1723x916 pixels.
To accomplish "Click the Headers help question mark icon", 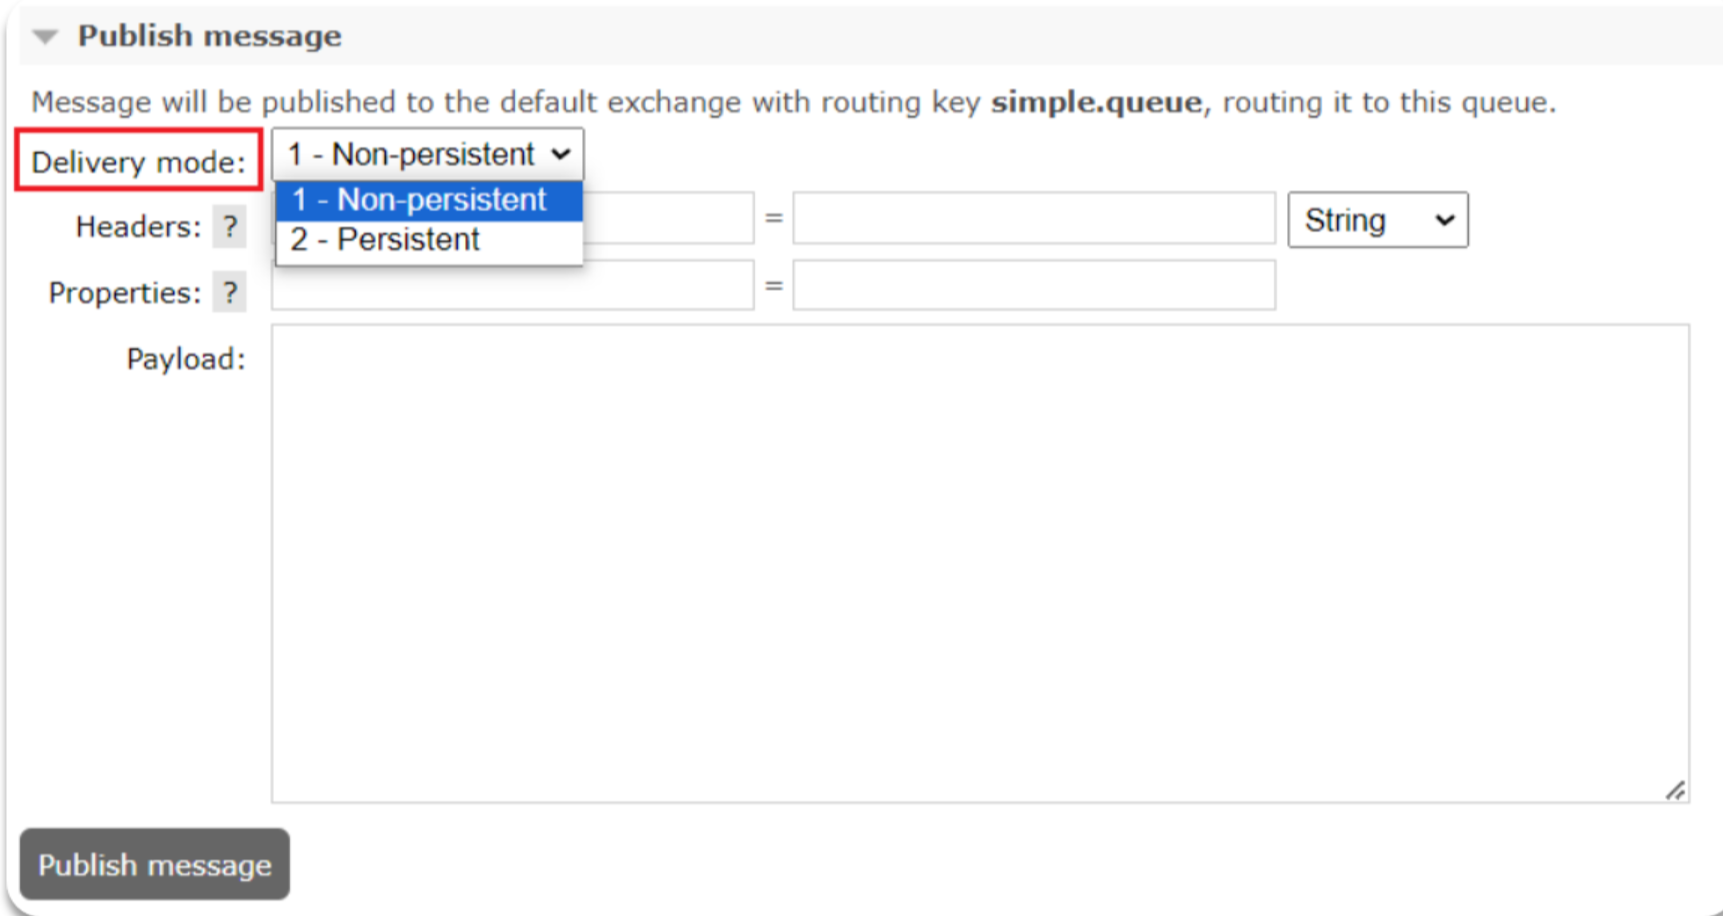I will [x=230, y=227].
